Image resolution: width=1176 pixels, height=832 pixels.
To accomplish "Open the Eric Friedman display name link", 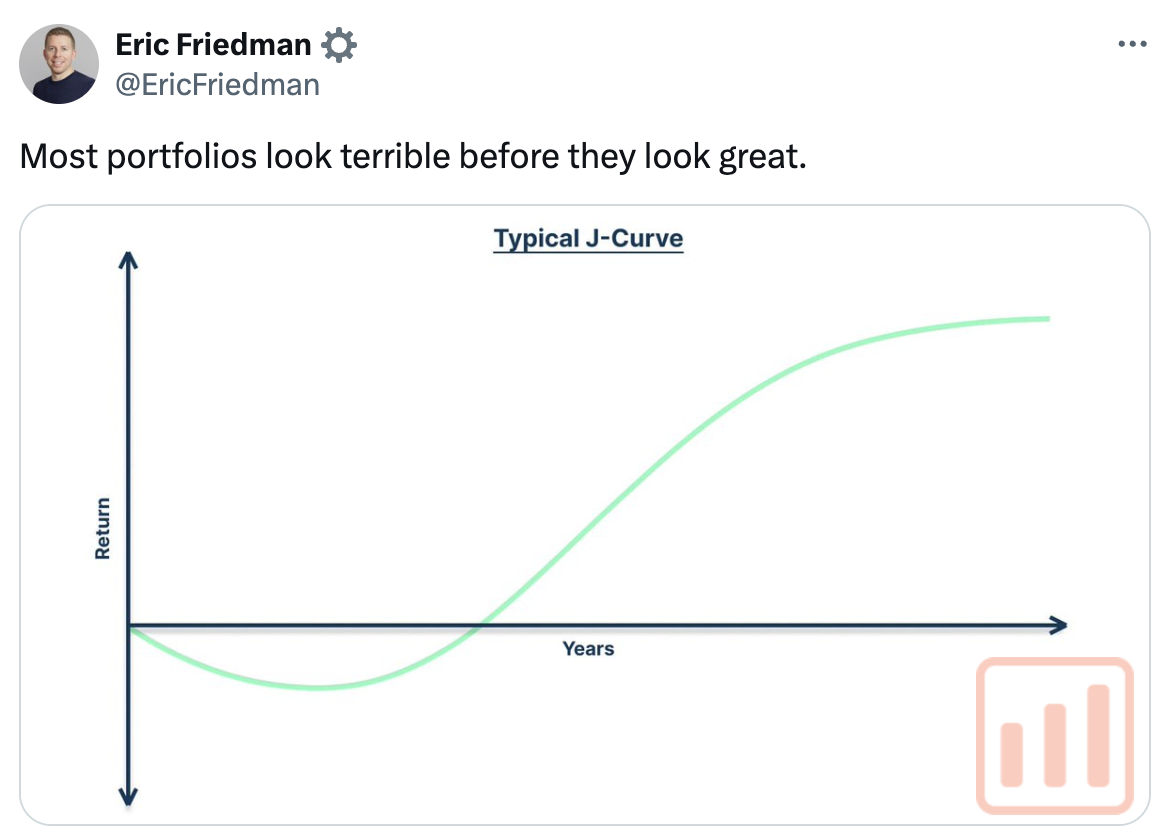I will (213, 45).
